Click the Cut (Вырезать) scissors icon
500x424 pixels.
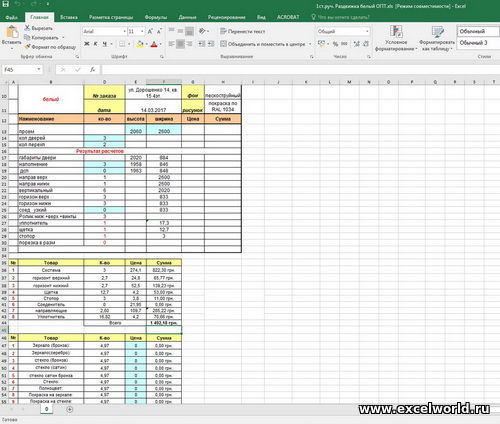pos(28,28)
